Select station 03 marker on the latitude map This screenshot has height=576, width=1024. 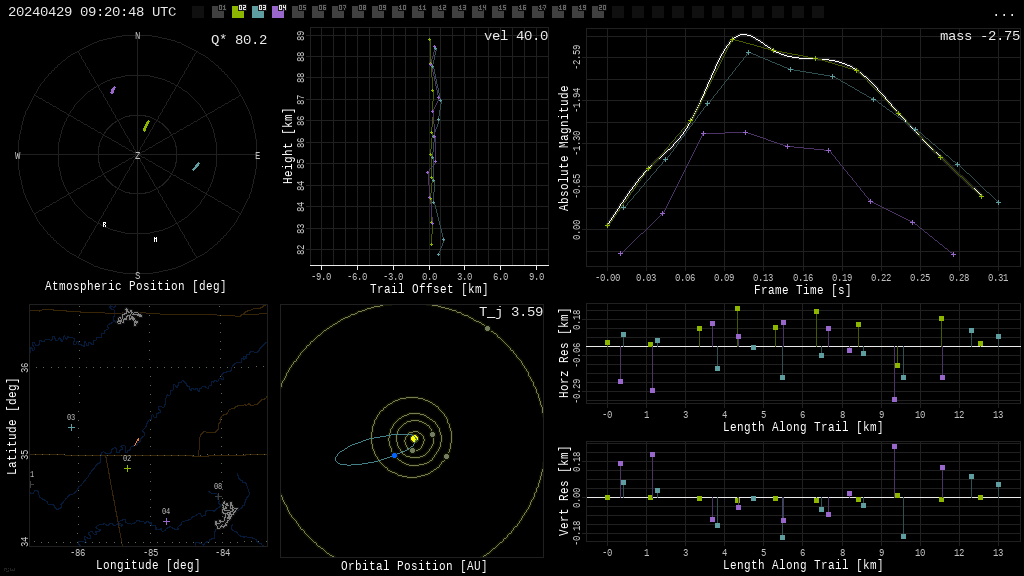click(71, 427)
